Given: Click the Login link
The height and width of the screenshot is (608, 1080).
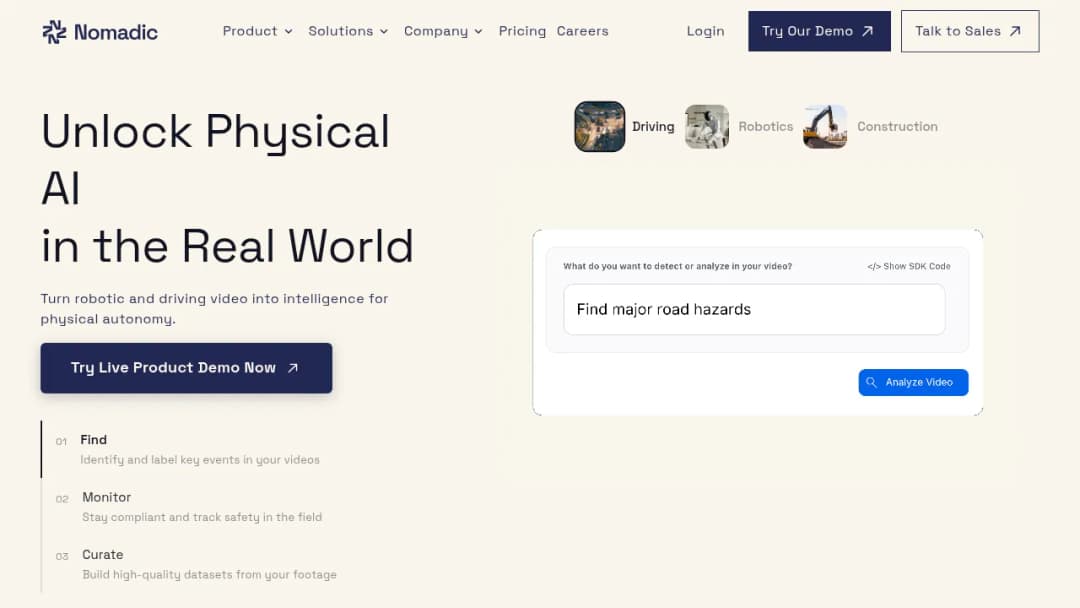Looking at the screenshot, I should click(705, 31).
